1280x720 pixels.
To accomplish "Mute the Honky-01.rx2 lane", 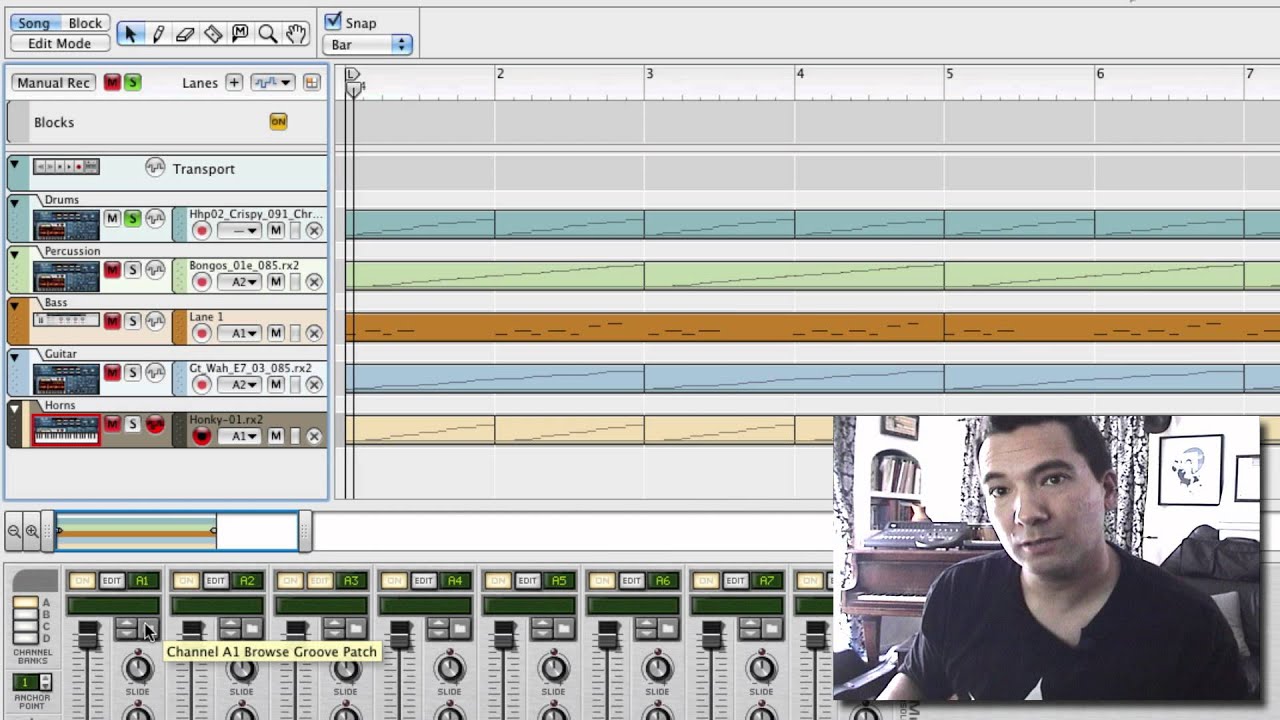I will click(276, 436).
